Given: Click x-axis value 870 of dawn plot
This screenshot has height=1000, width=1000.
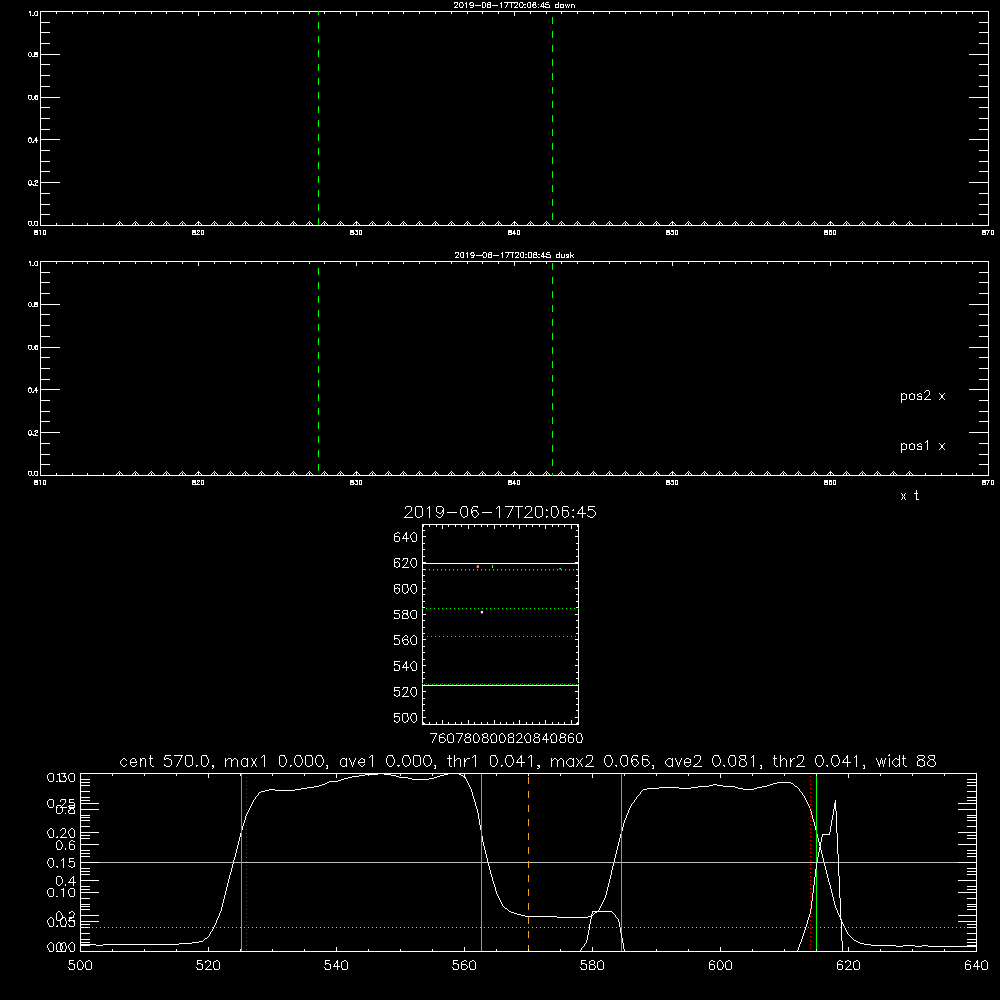Looking at the screenshot, I should coord(987,233).
